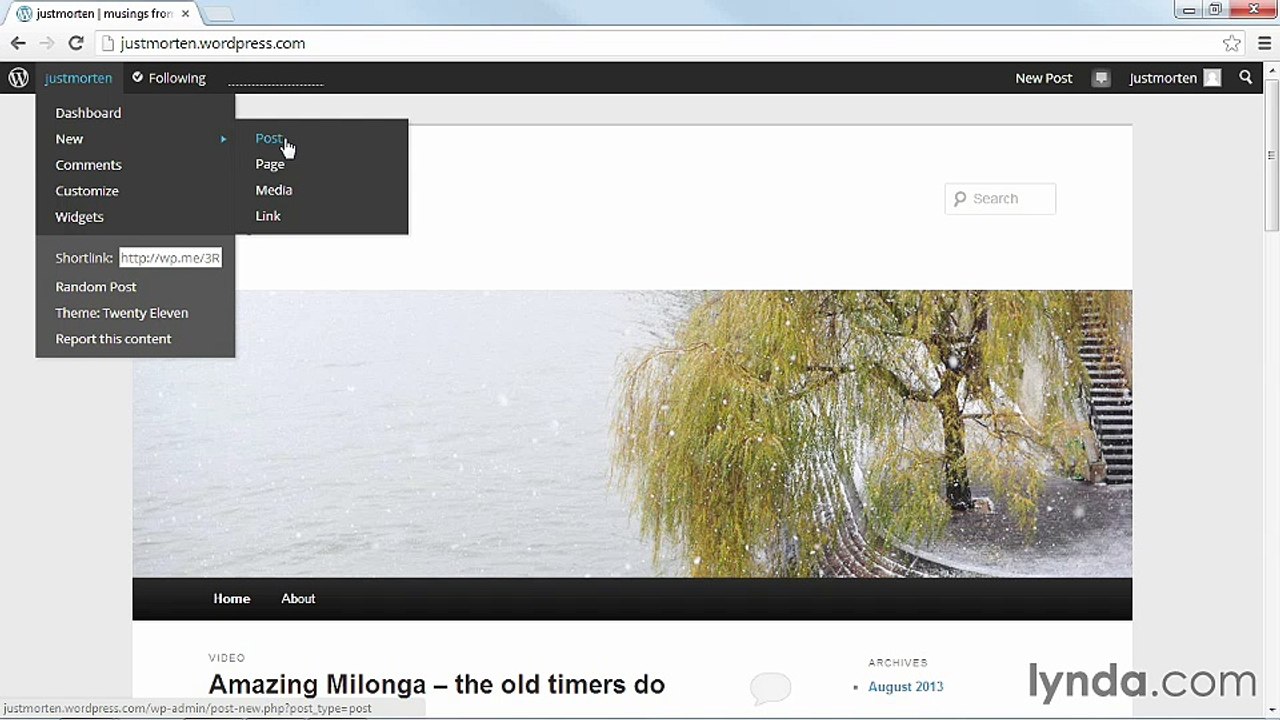The width and height of the screenshot is (1280, 720).
Task: Click the justmorten user avatar
Action: tap(1212, 78)
